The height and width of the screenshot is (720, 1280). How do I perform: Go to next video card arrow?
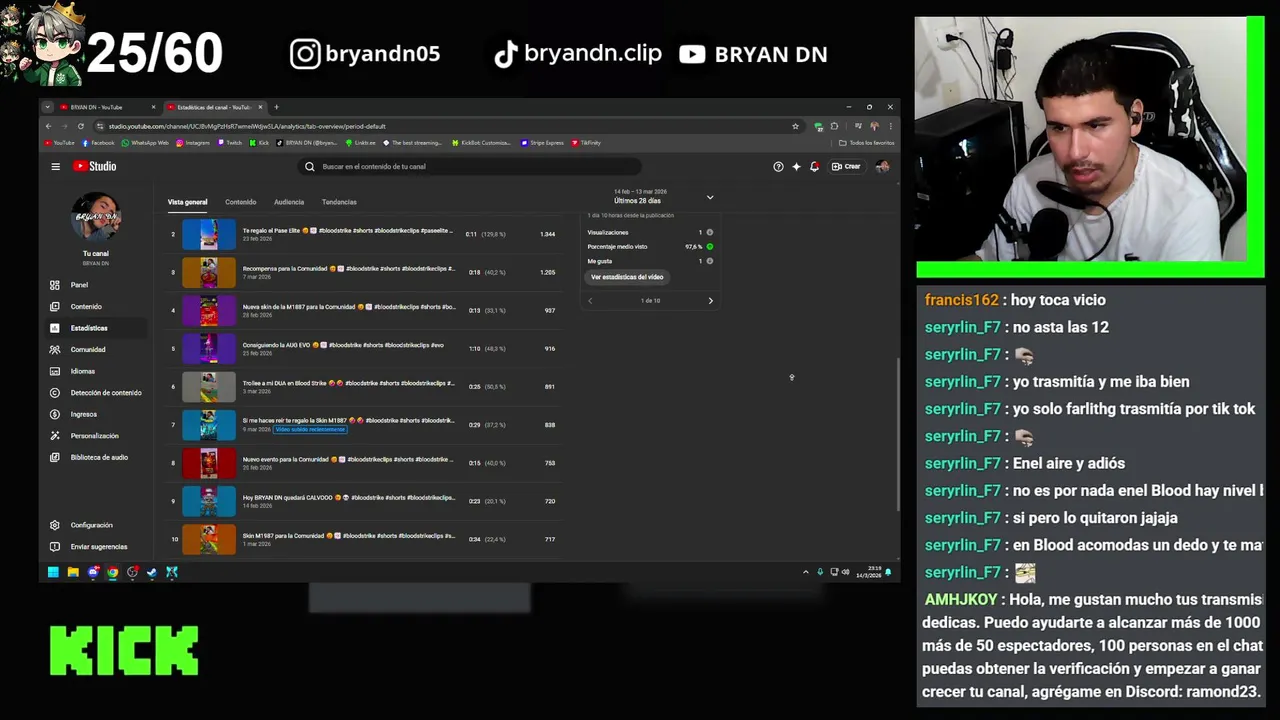[x=711, y=300]
